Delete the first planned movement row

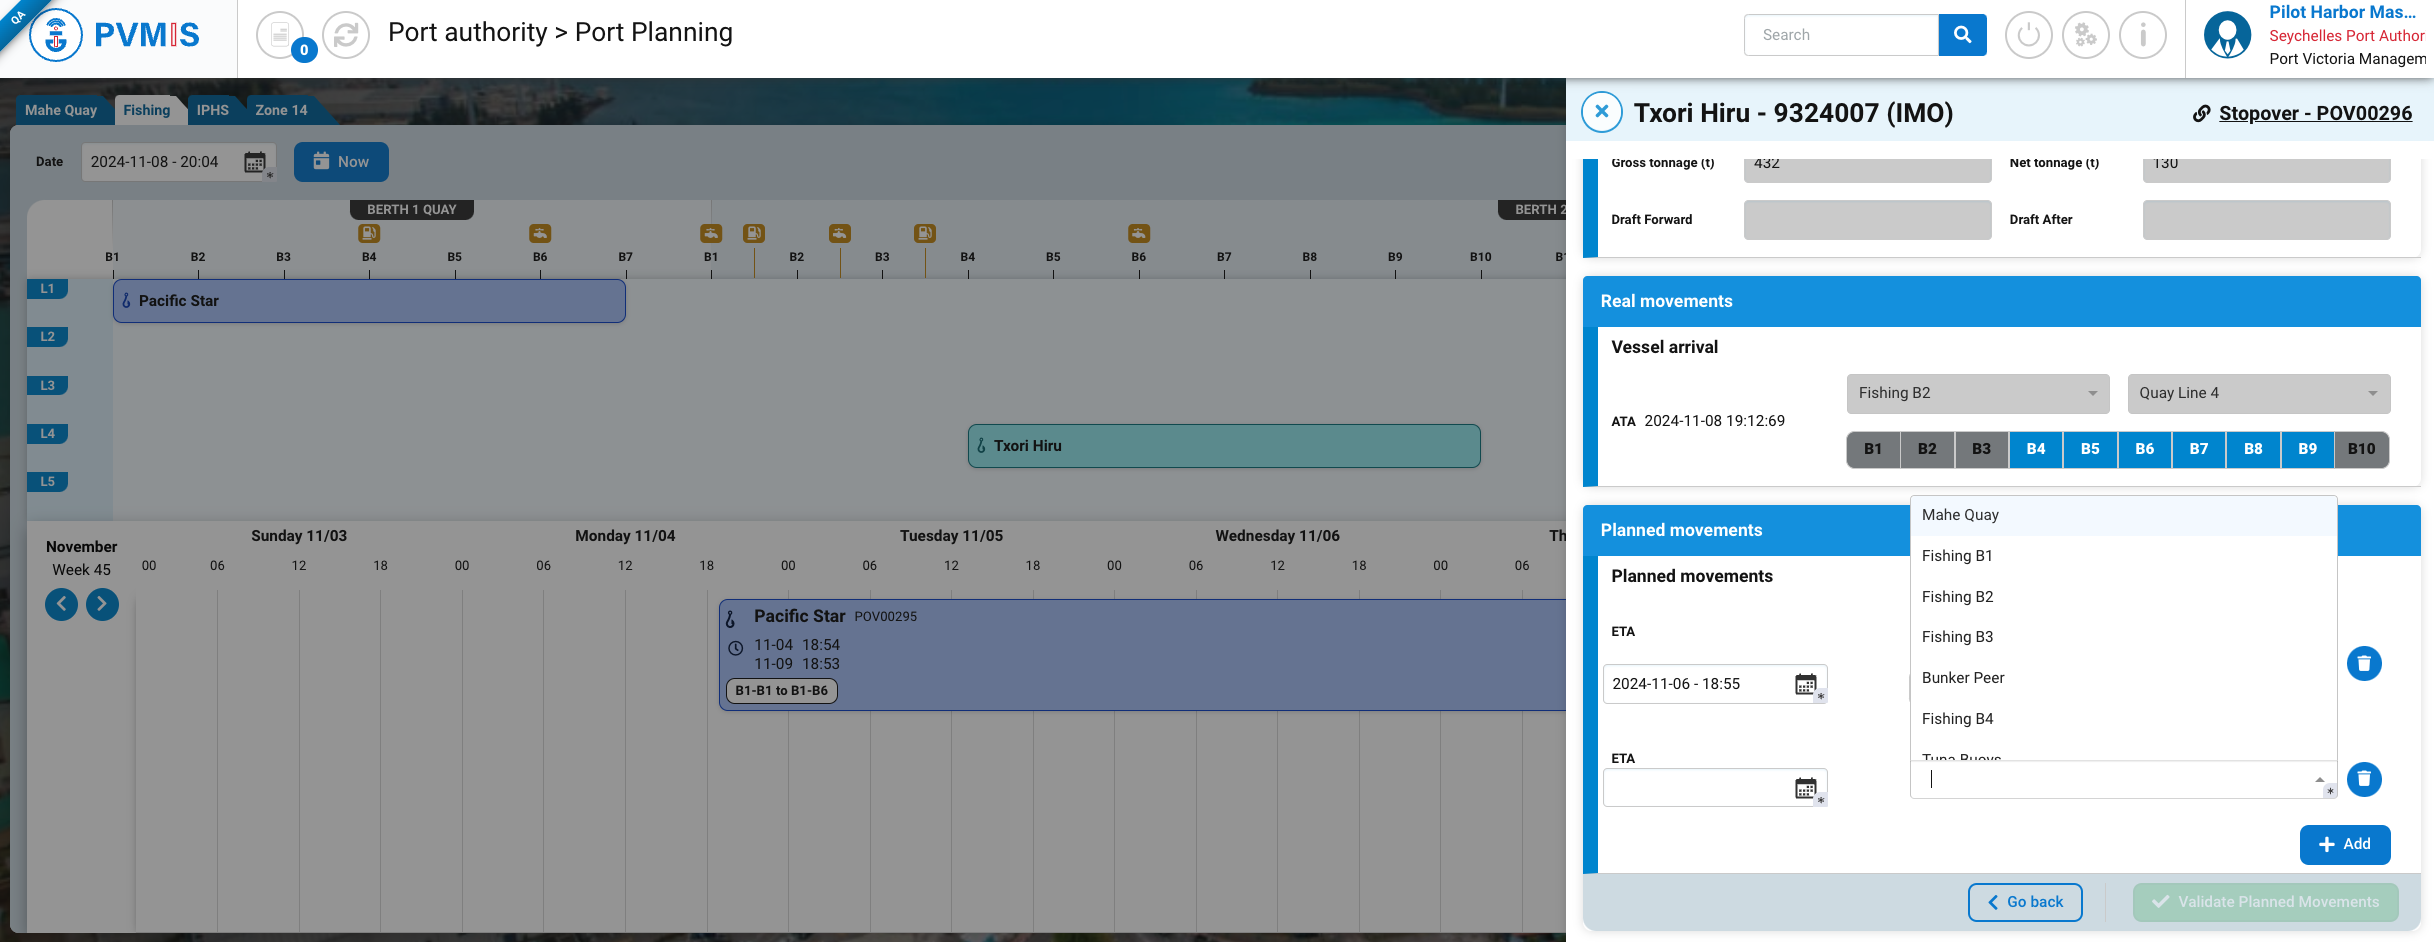point(2364,663)
